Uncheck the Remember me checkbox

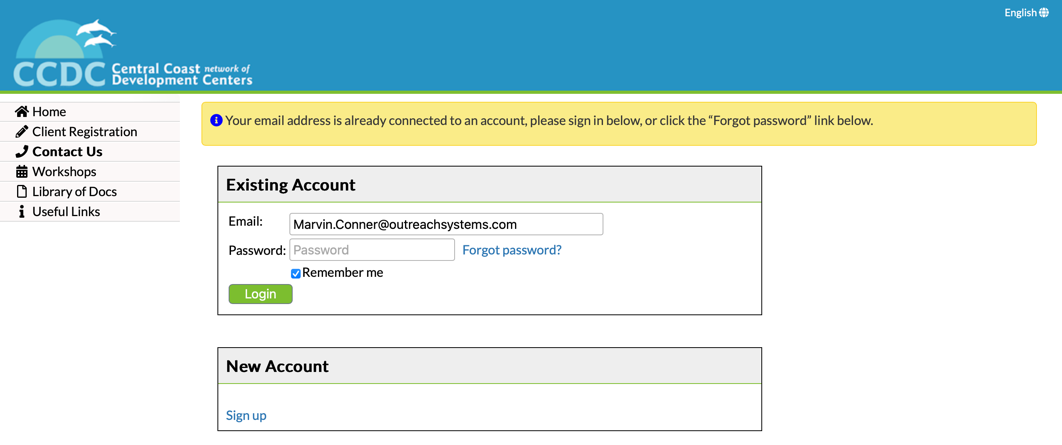pyautogui.click(x=296, y=273)
